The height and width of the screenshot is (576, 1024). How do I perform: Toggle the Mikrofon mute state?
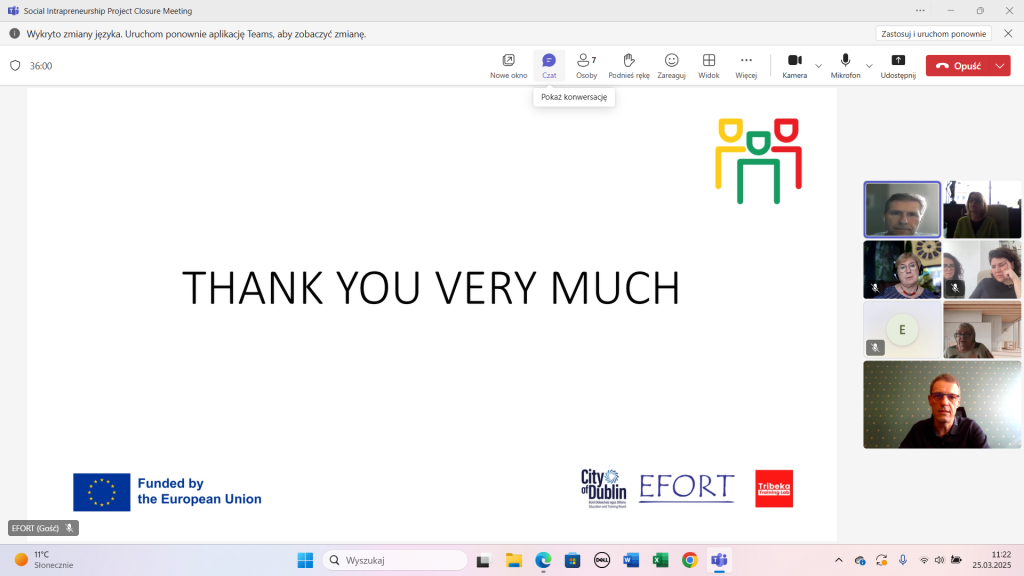point(845,65)
